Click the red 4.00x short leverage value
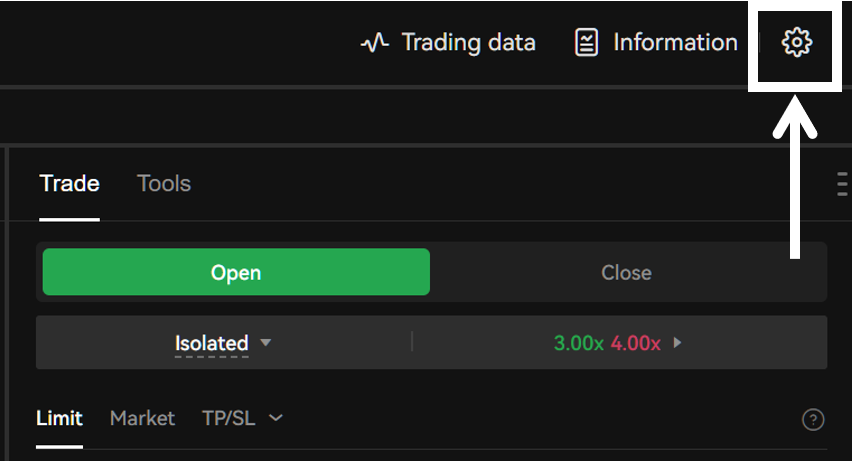Image resolution: width=852 pixels, height=461 pixels. click(636, 343)
